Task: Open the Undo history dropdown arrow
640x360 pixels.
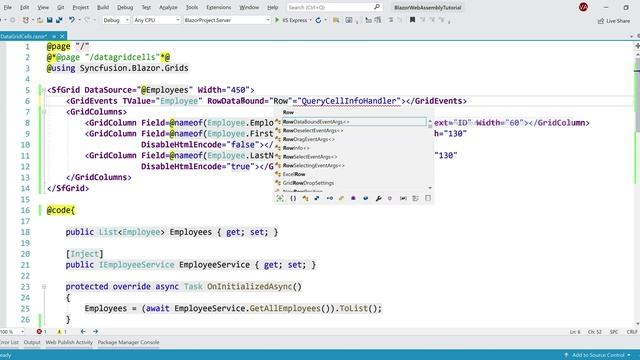Action: [79, 20]
